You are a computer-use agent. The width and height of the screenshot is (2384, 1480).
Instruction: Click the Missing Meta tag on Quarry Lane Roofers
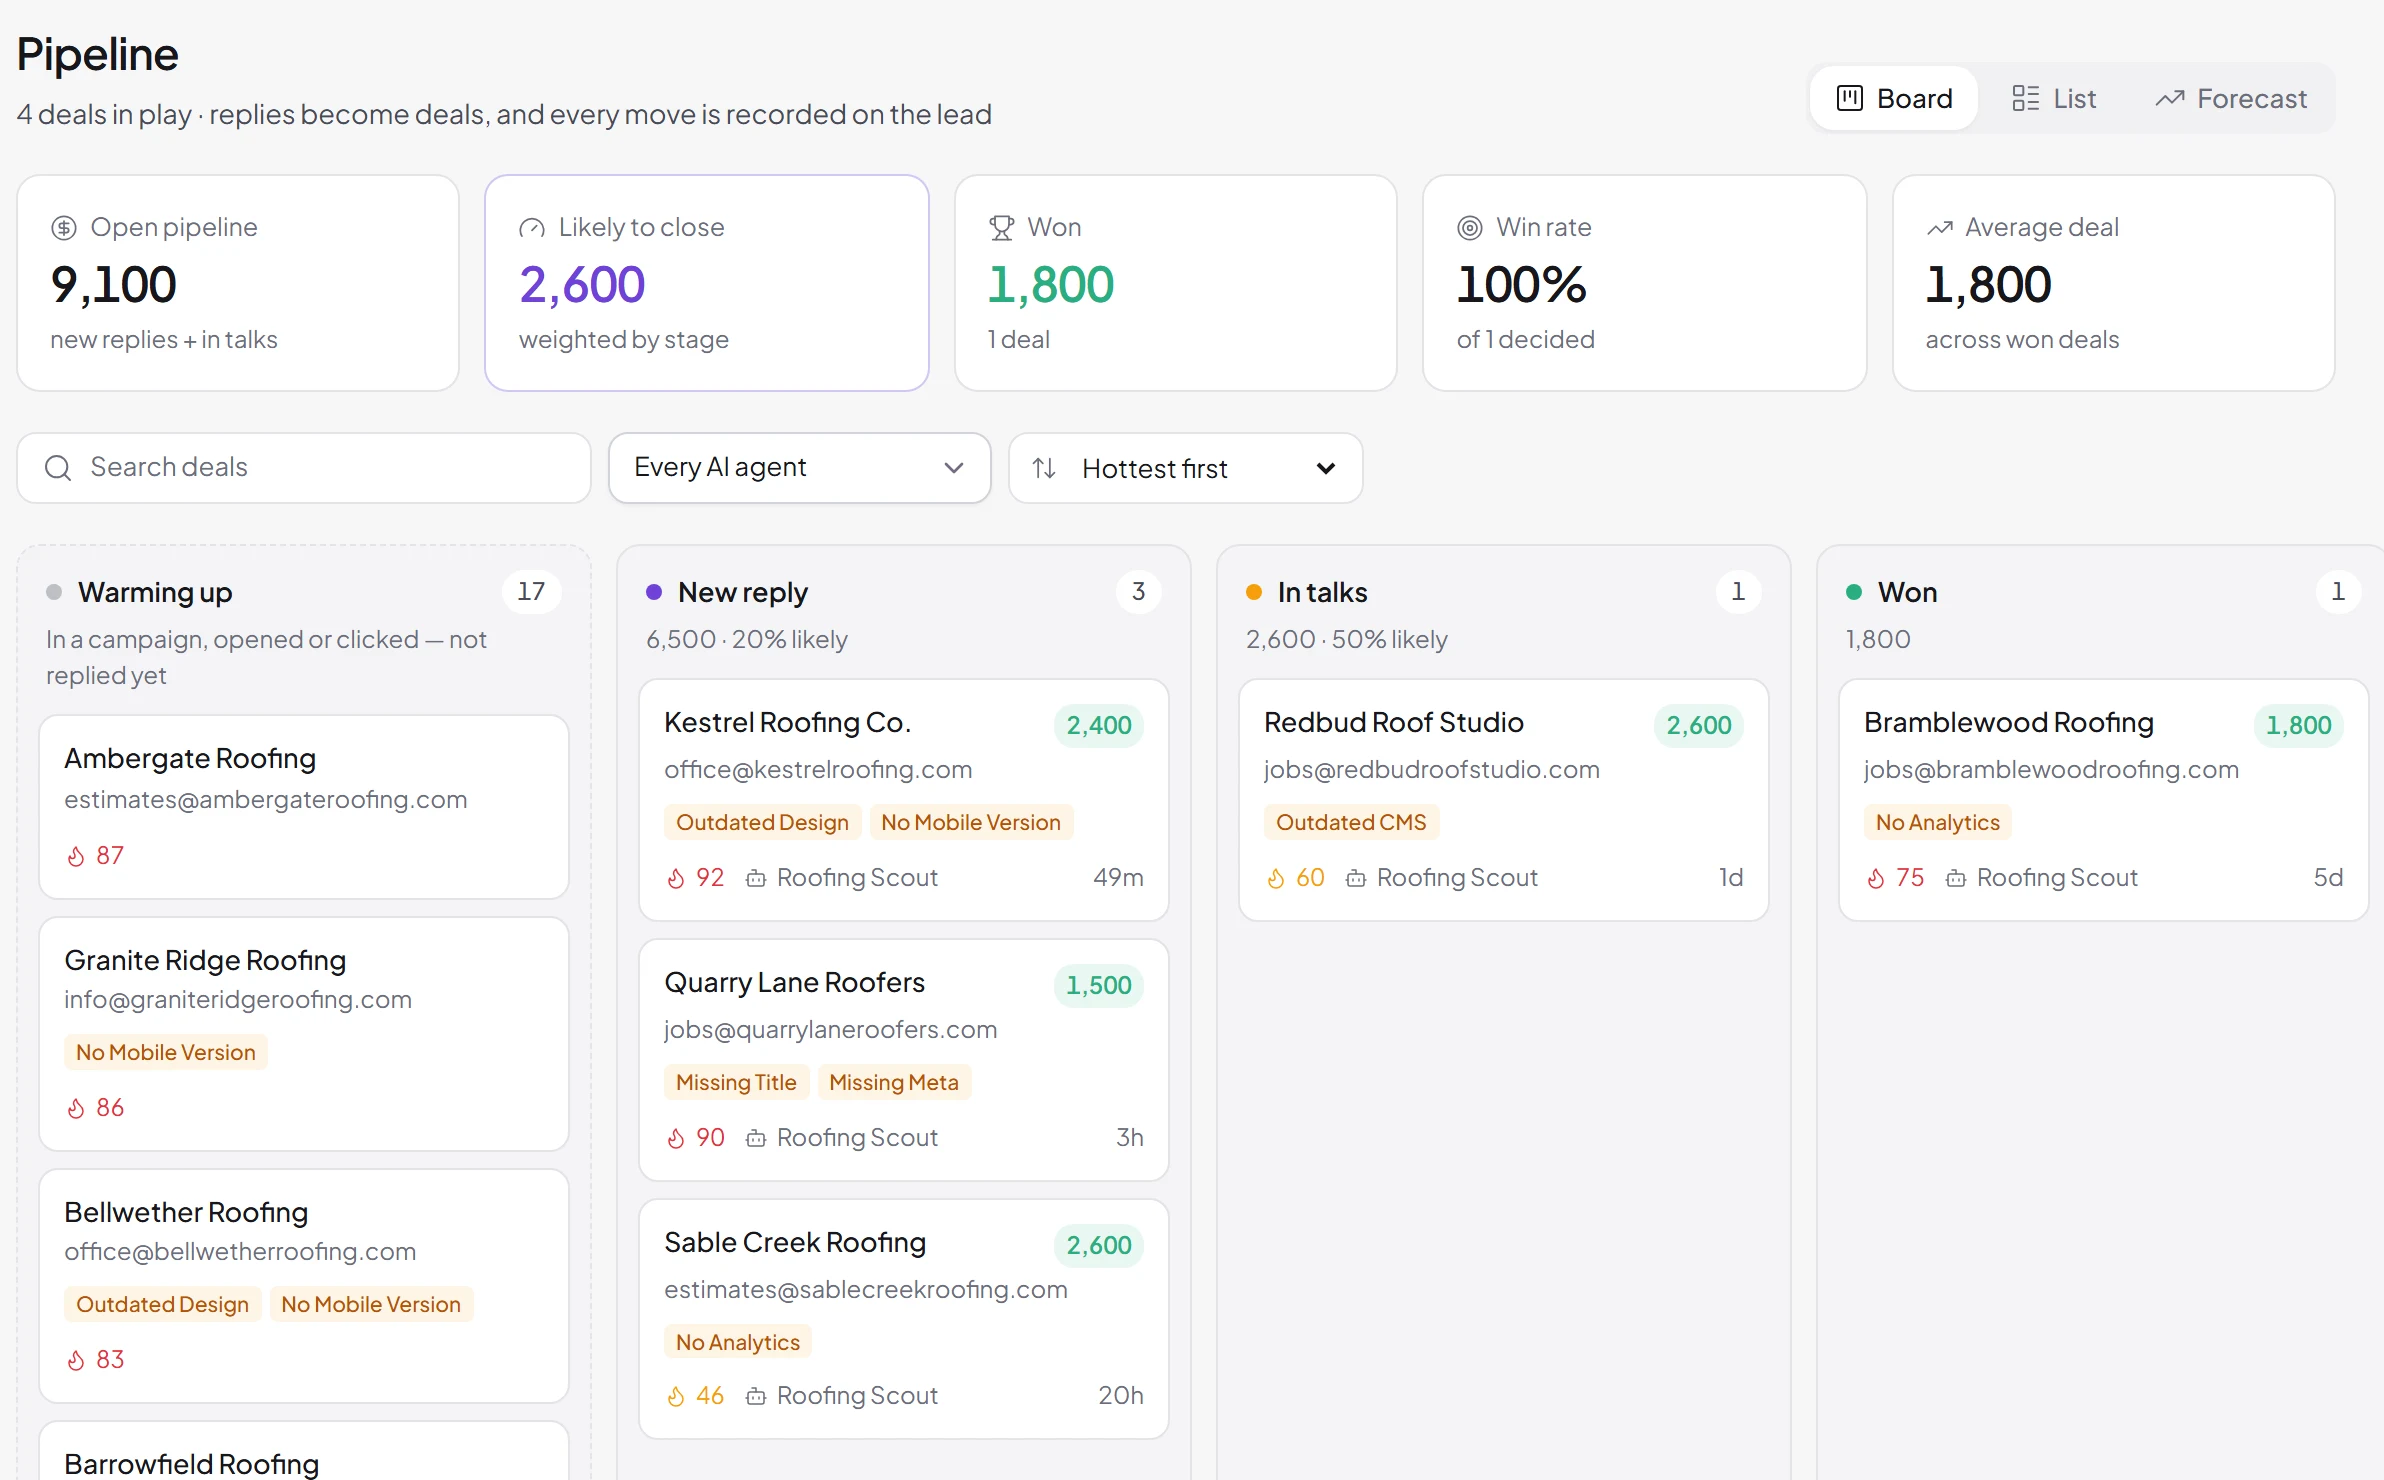[x=894, y=1082]
